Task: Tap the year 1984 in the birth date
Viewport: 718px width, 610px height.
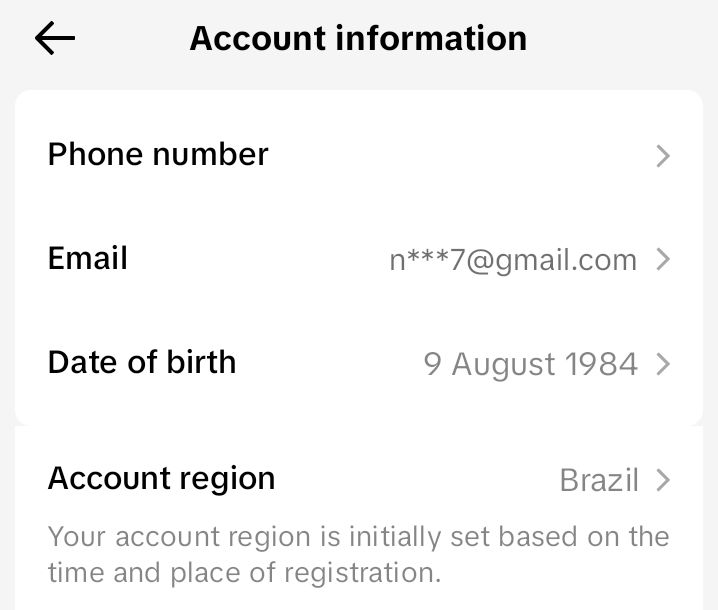Action: pyautogui.click(x=601, y=365)
